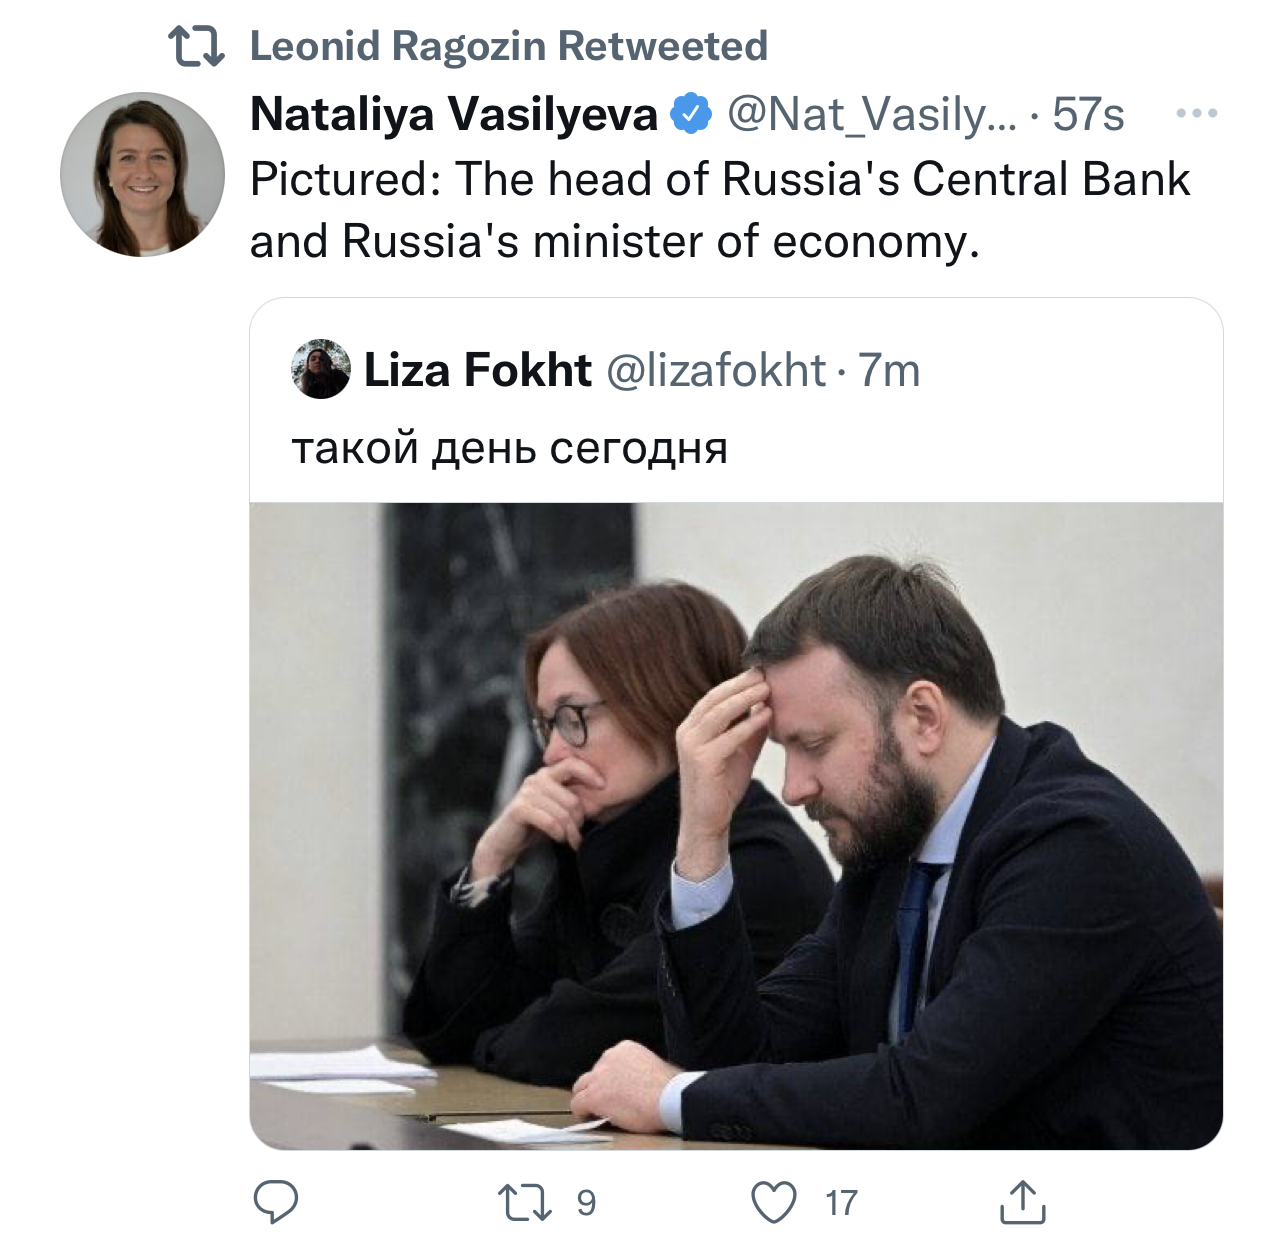Click the @lizafokht handle

[x=716, y=370]
